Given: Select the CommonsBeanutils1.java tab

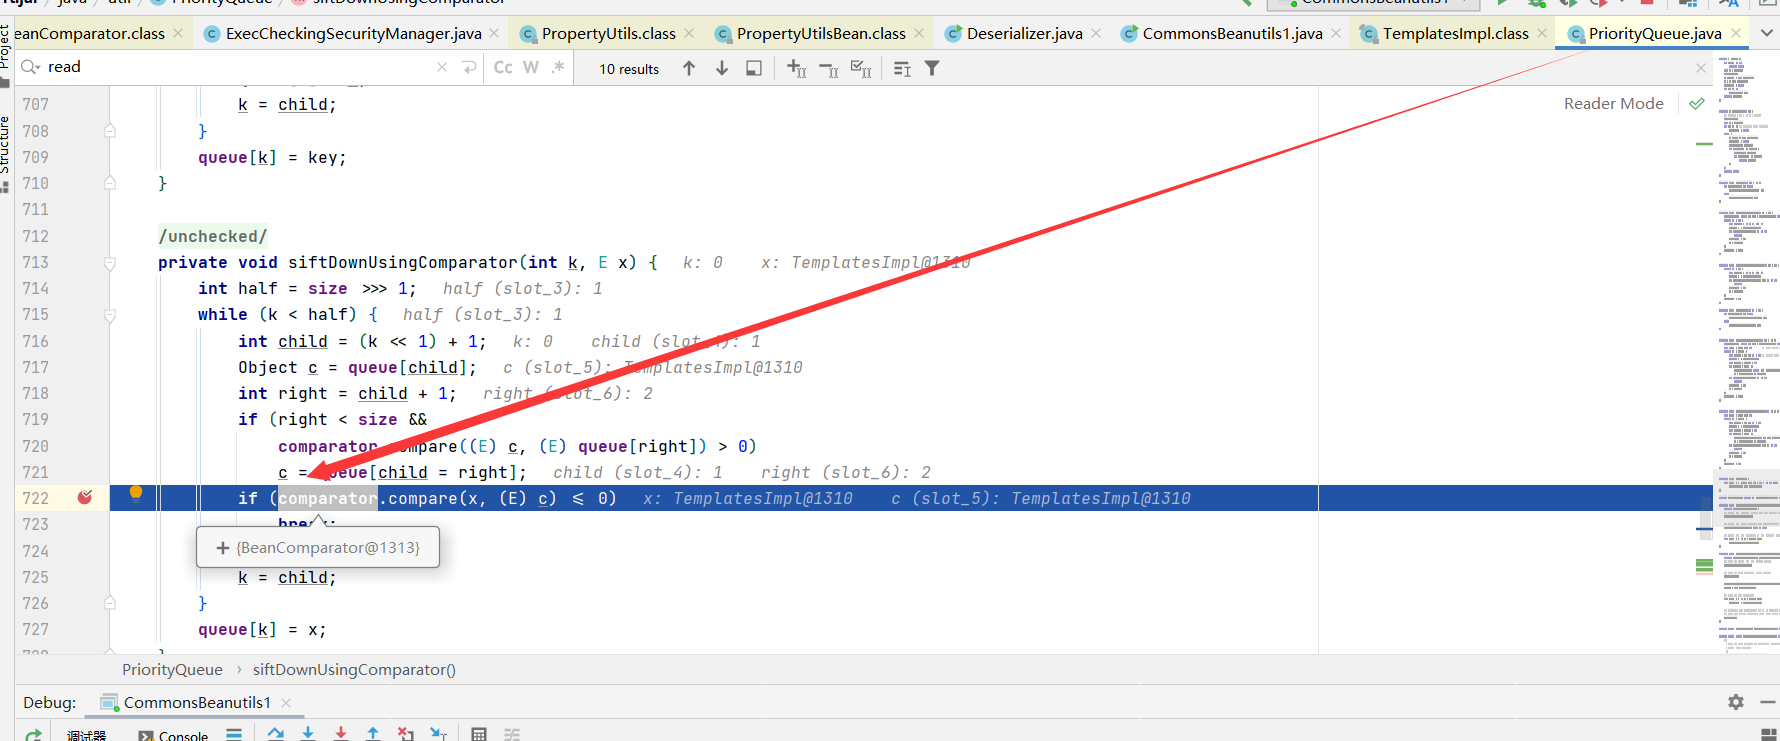Looking at the screenshot, I should coord(1232,33).
